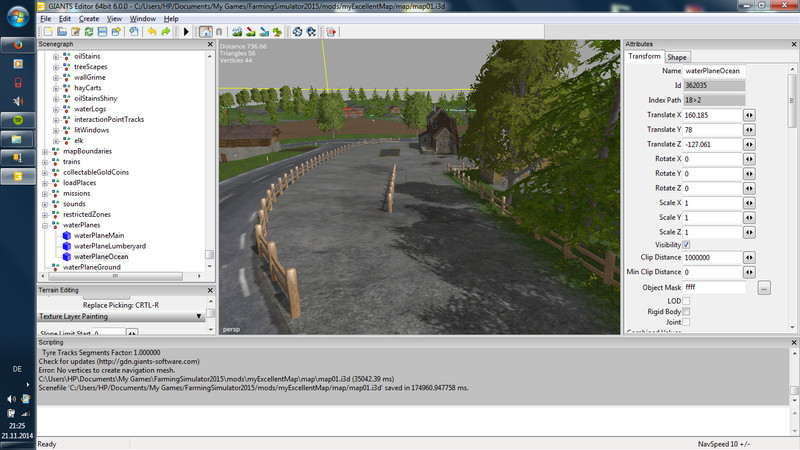Open the Edit menu
Screen dimensions: 800x450
point(65,19)
